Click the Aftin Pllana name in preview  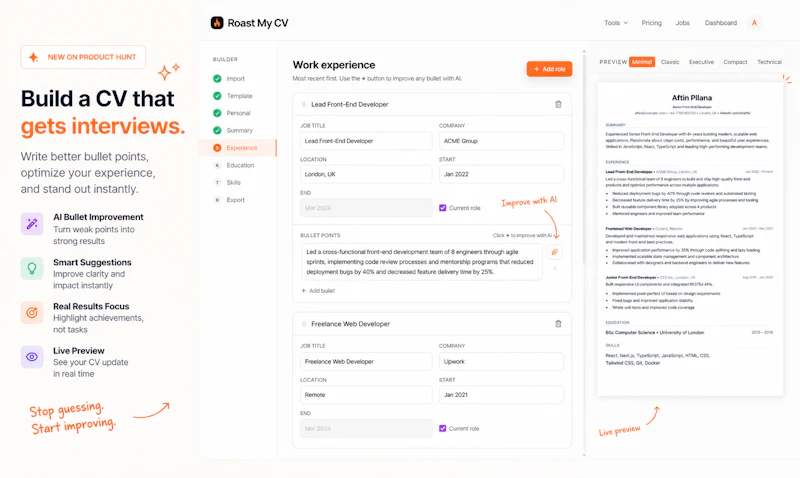click(691, 97)
